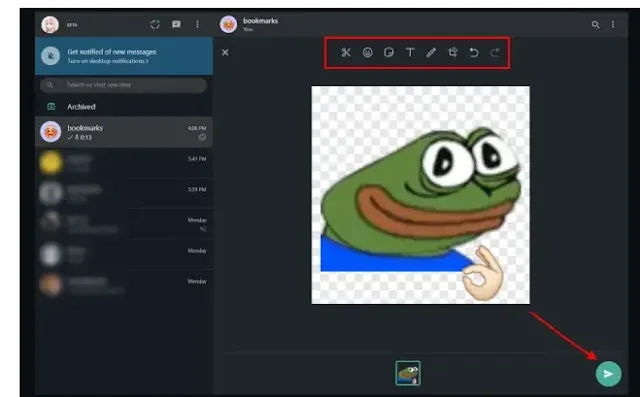Focus the Search or start new chat field

pyautogui.click(x=123, y=85)
